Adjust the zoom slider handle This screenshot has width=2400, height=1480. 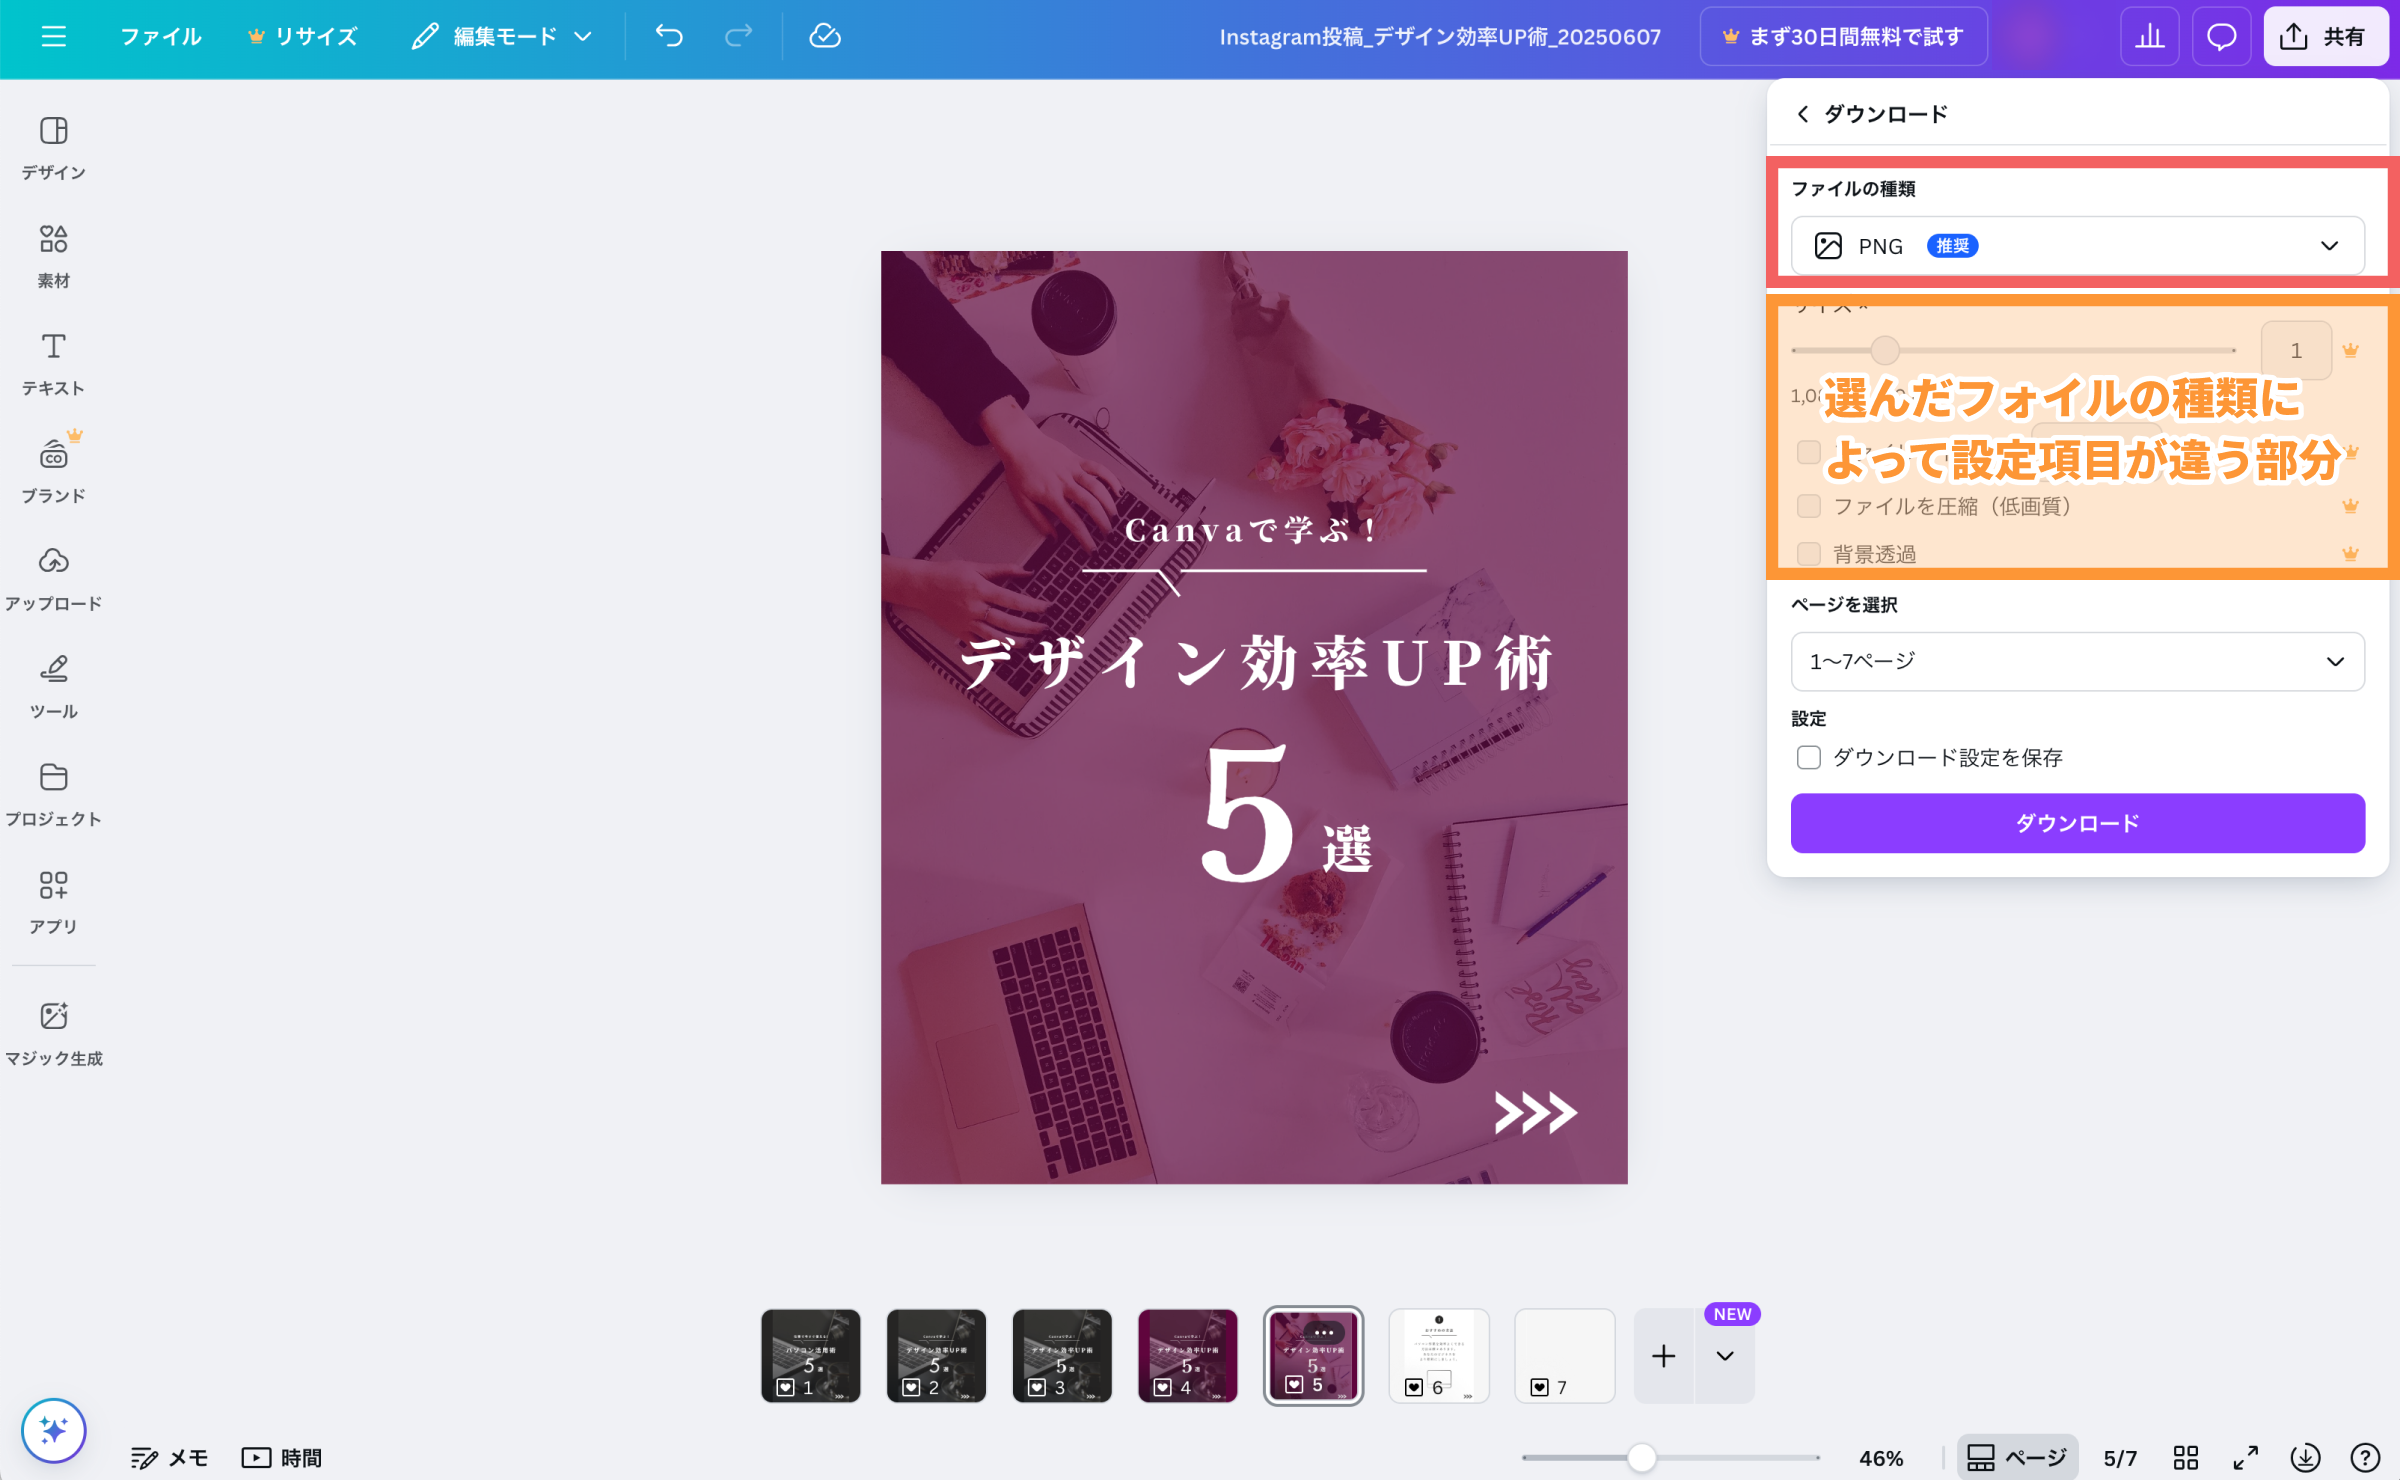pyautogui.click(x=1641, y=1458)
